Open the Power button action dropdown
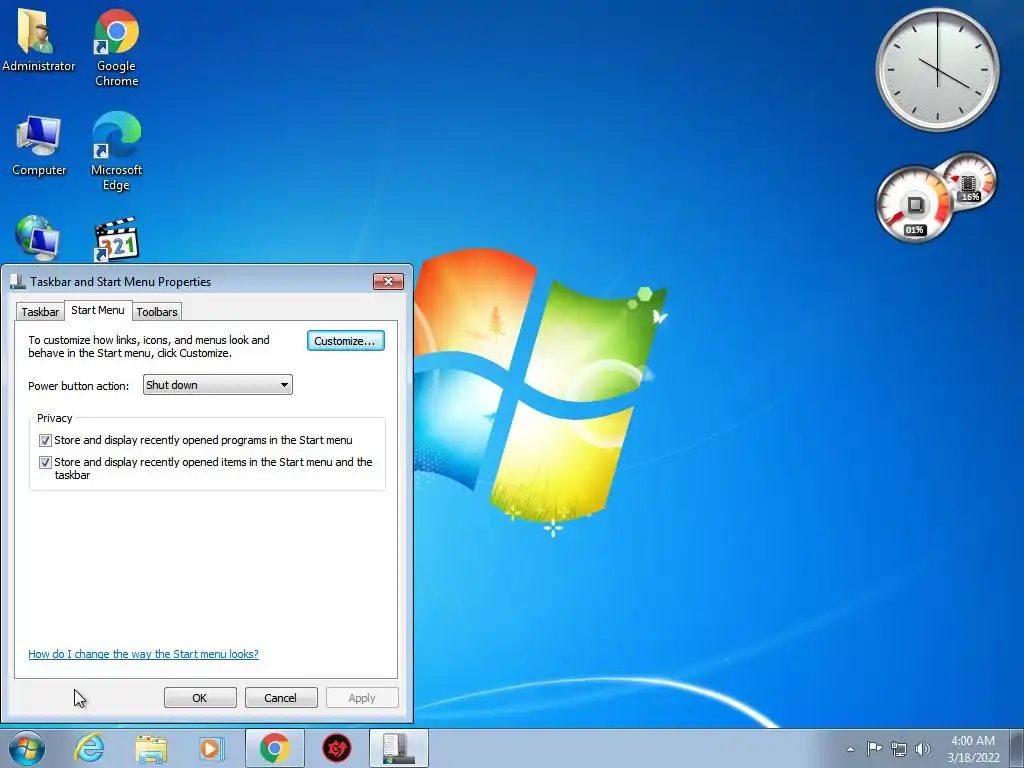1024x768 pixels. tap(217, 385)
